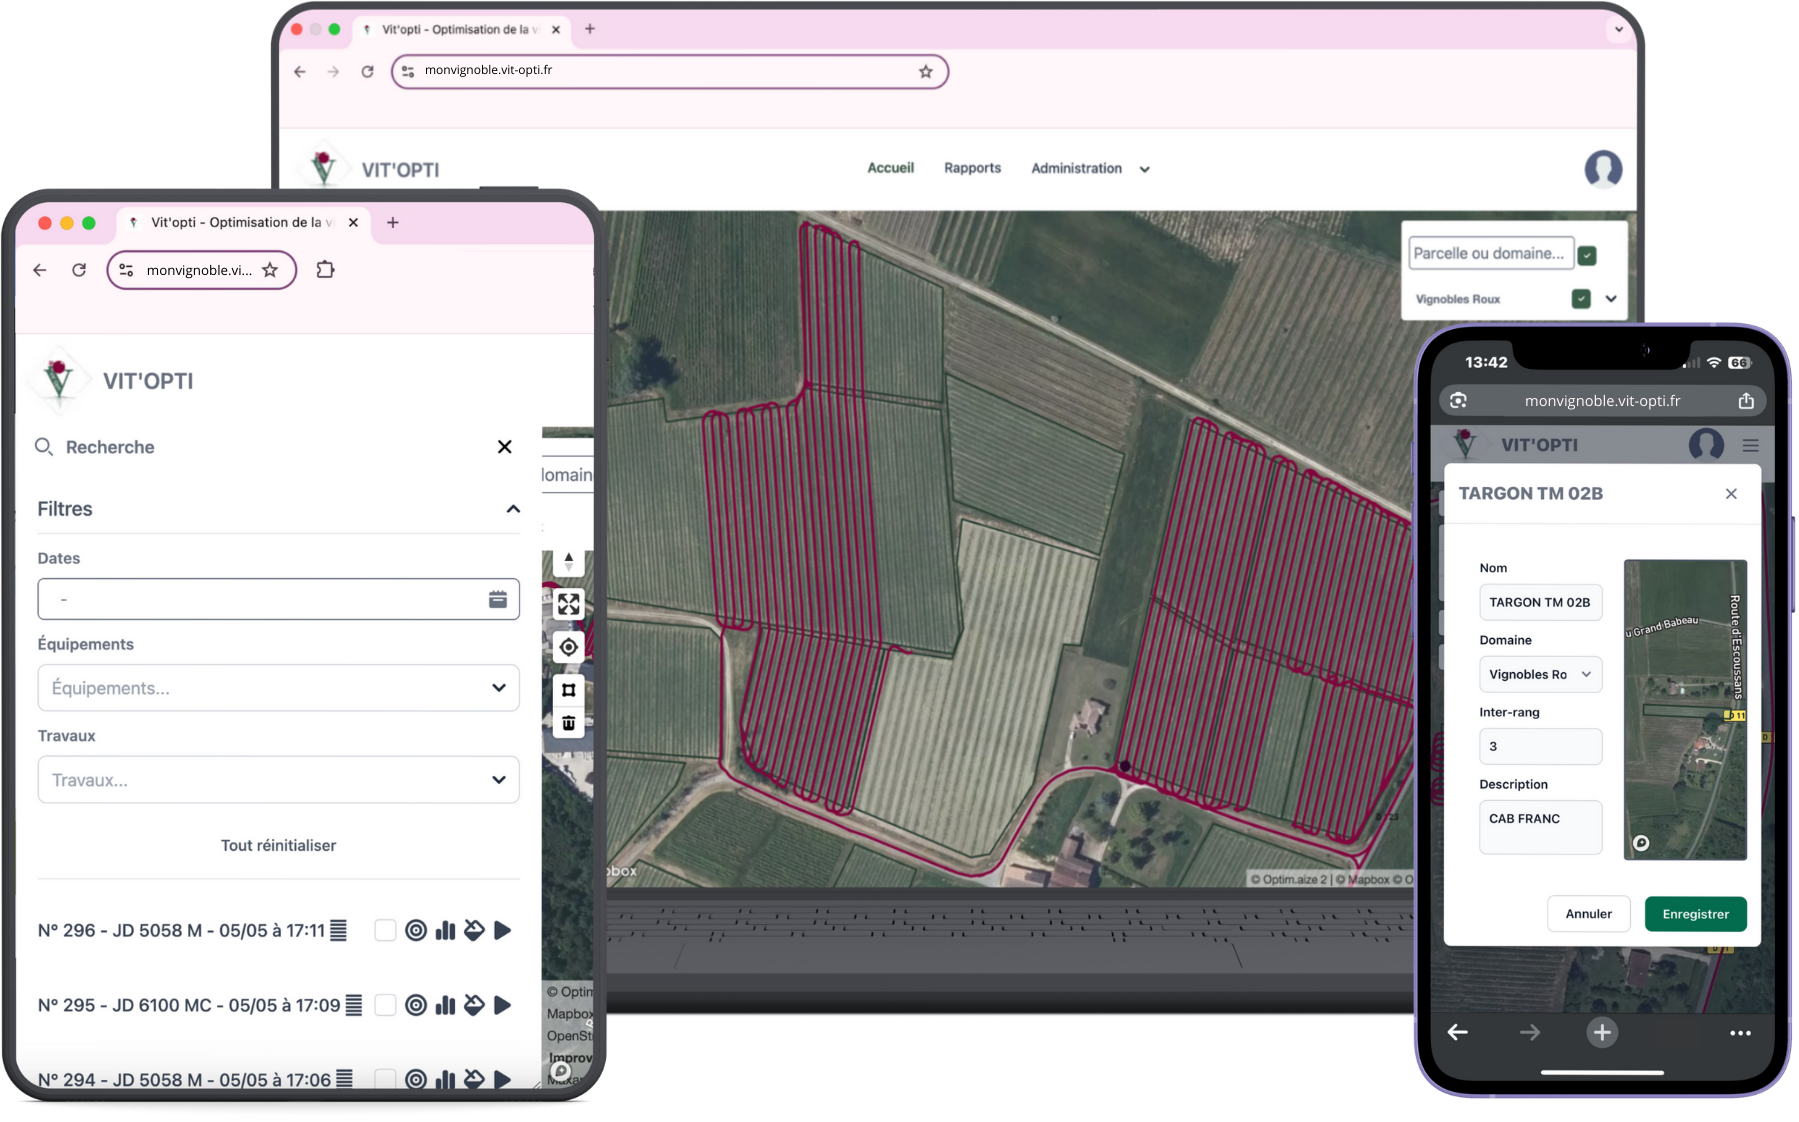
Task: Click fullscreen map control on tablet
Action: point(568,604)
